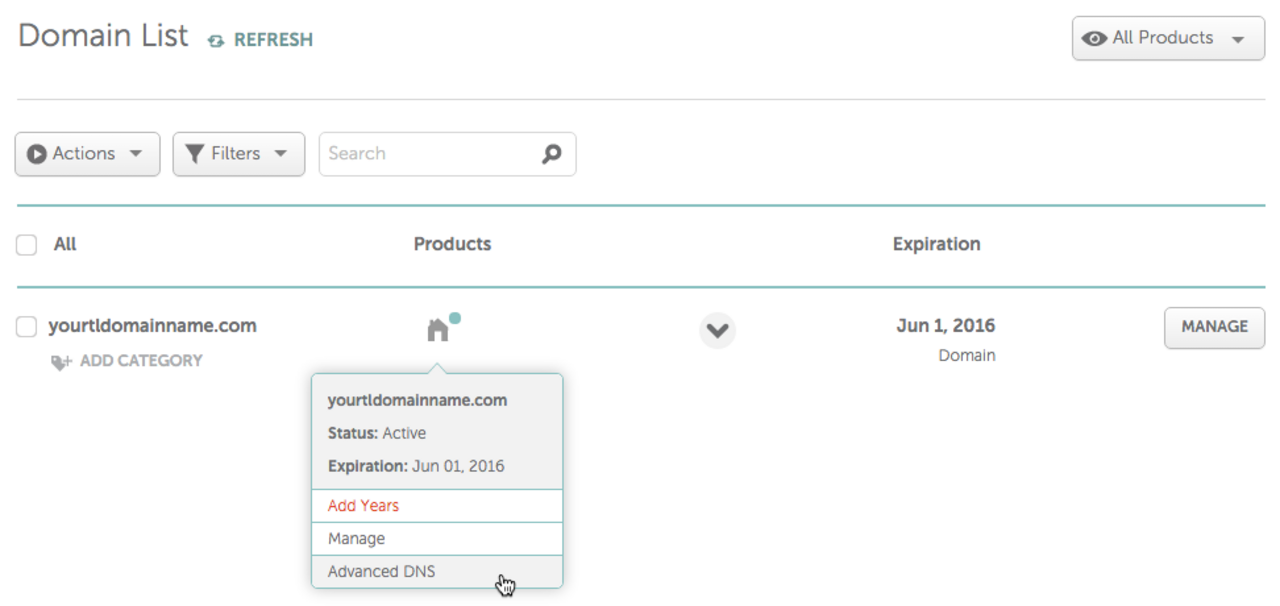Click the play icon inside Actions button

(x=37, y=154)
